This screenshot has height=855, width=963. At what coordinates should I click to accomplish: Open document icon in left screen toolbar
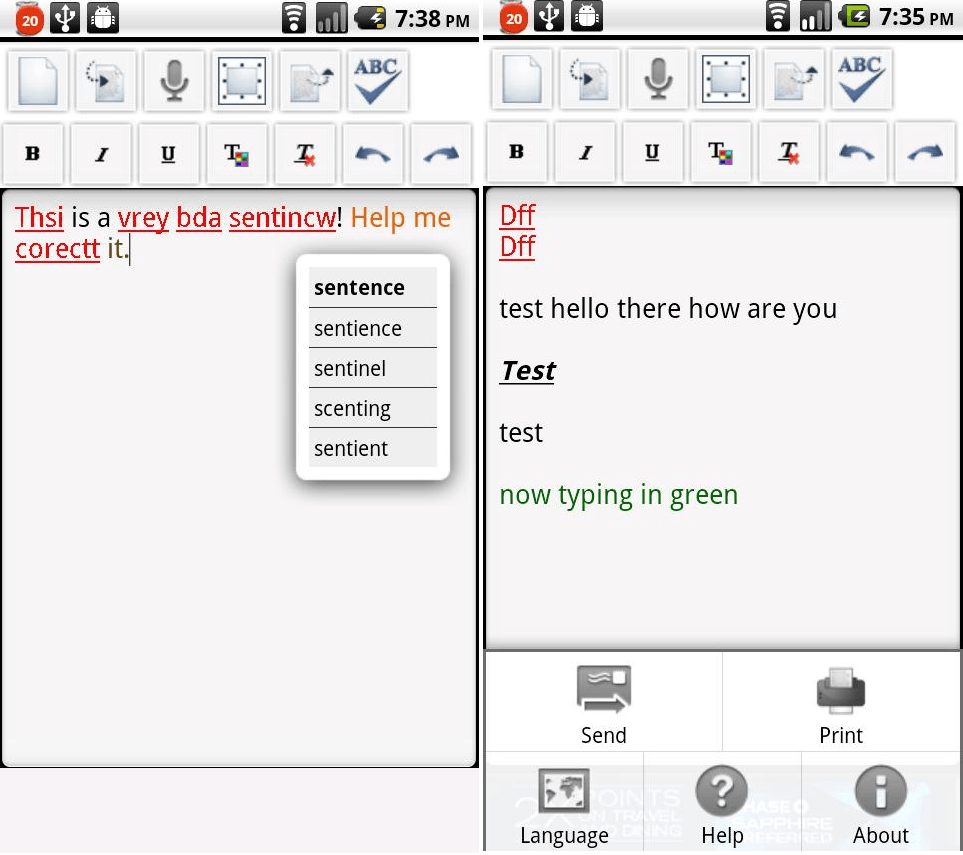tap(106, 81)
